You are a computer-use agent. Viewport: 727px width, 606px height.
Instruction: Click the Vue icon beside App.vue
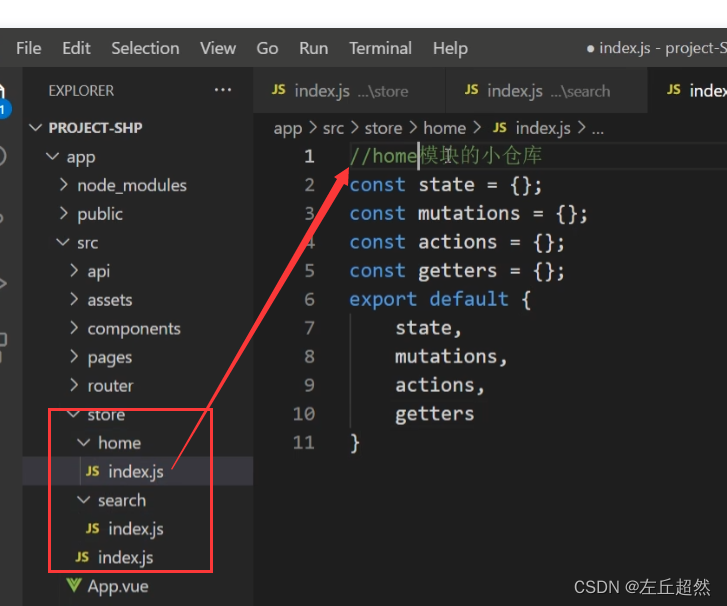coord(74,585)
